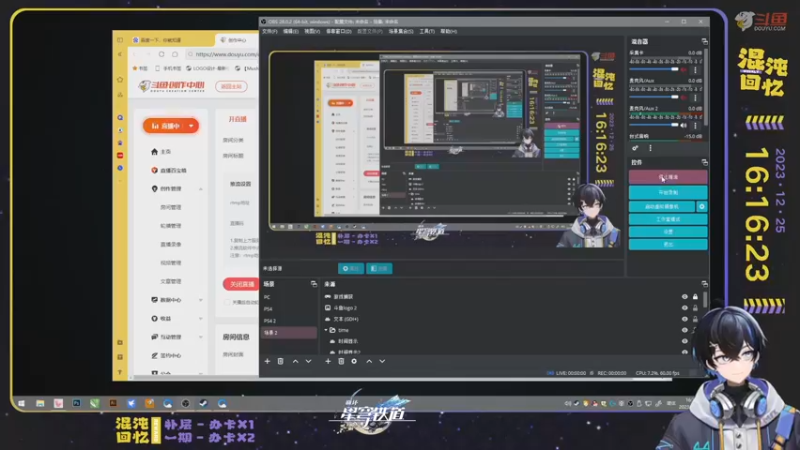Screen dimensions: 800x450
Task: Pop out the Scenes dock panel
Action: (x=314, y=284)
